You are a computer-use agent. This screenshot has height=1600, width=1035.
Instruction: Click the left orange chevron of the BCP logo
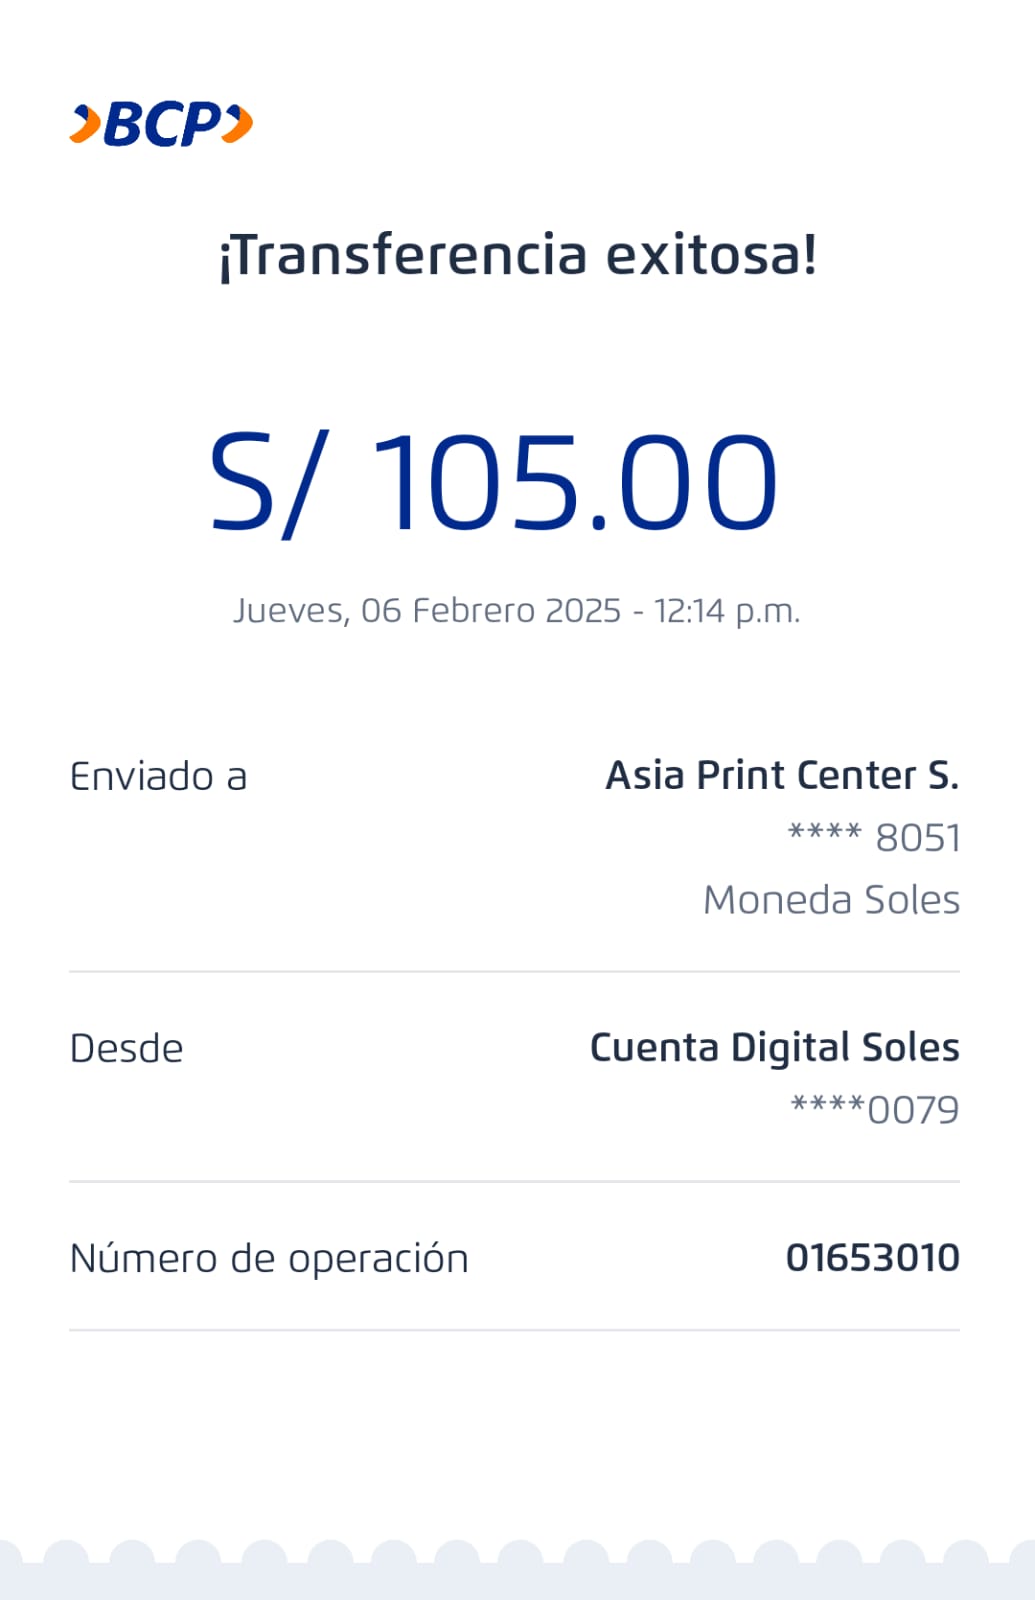(86, 125)
